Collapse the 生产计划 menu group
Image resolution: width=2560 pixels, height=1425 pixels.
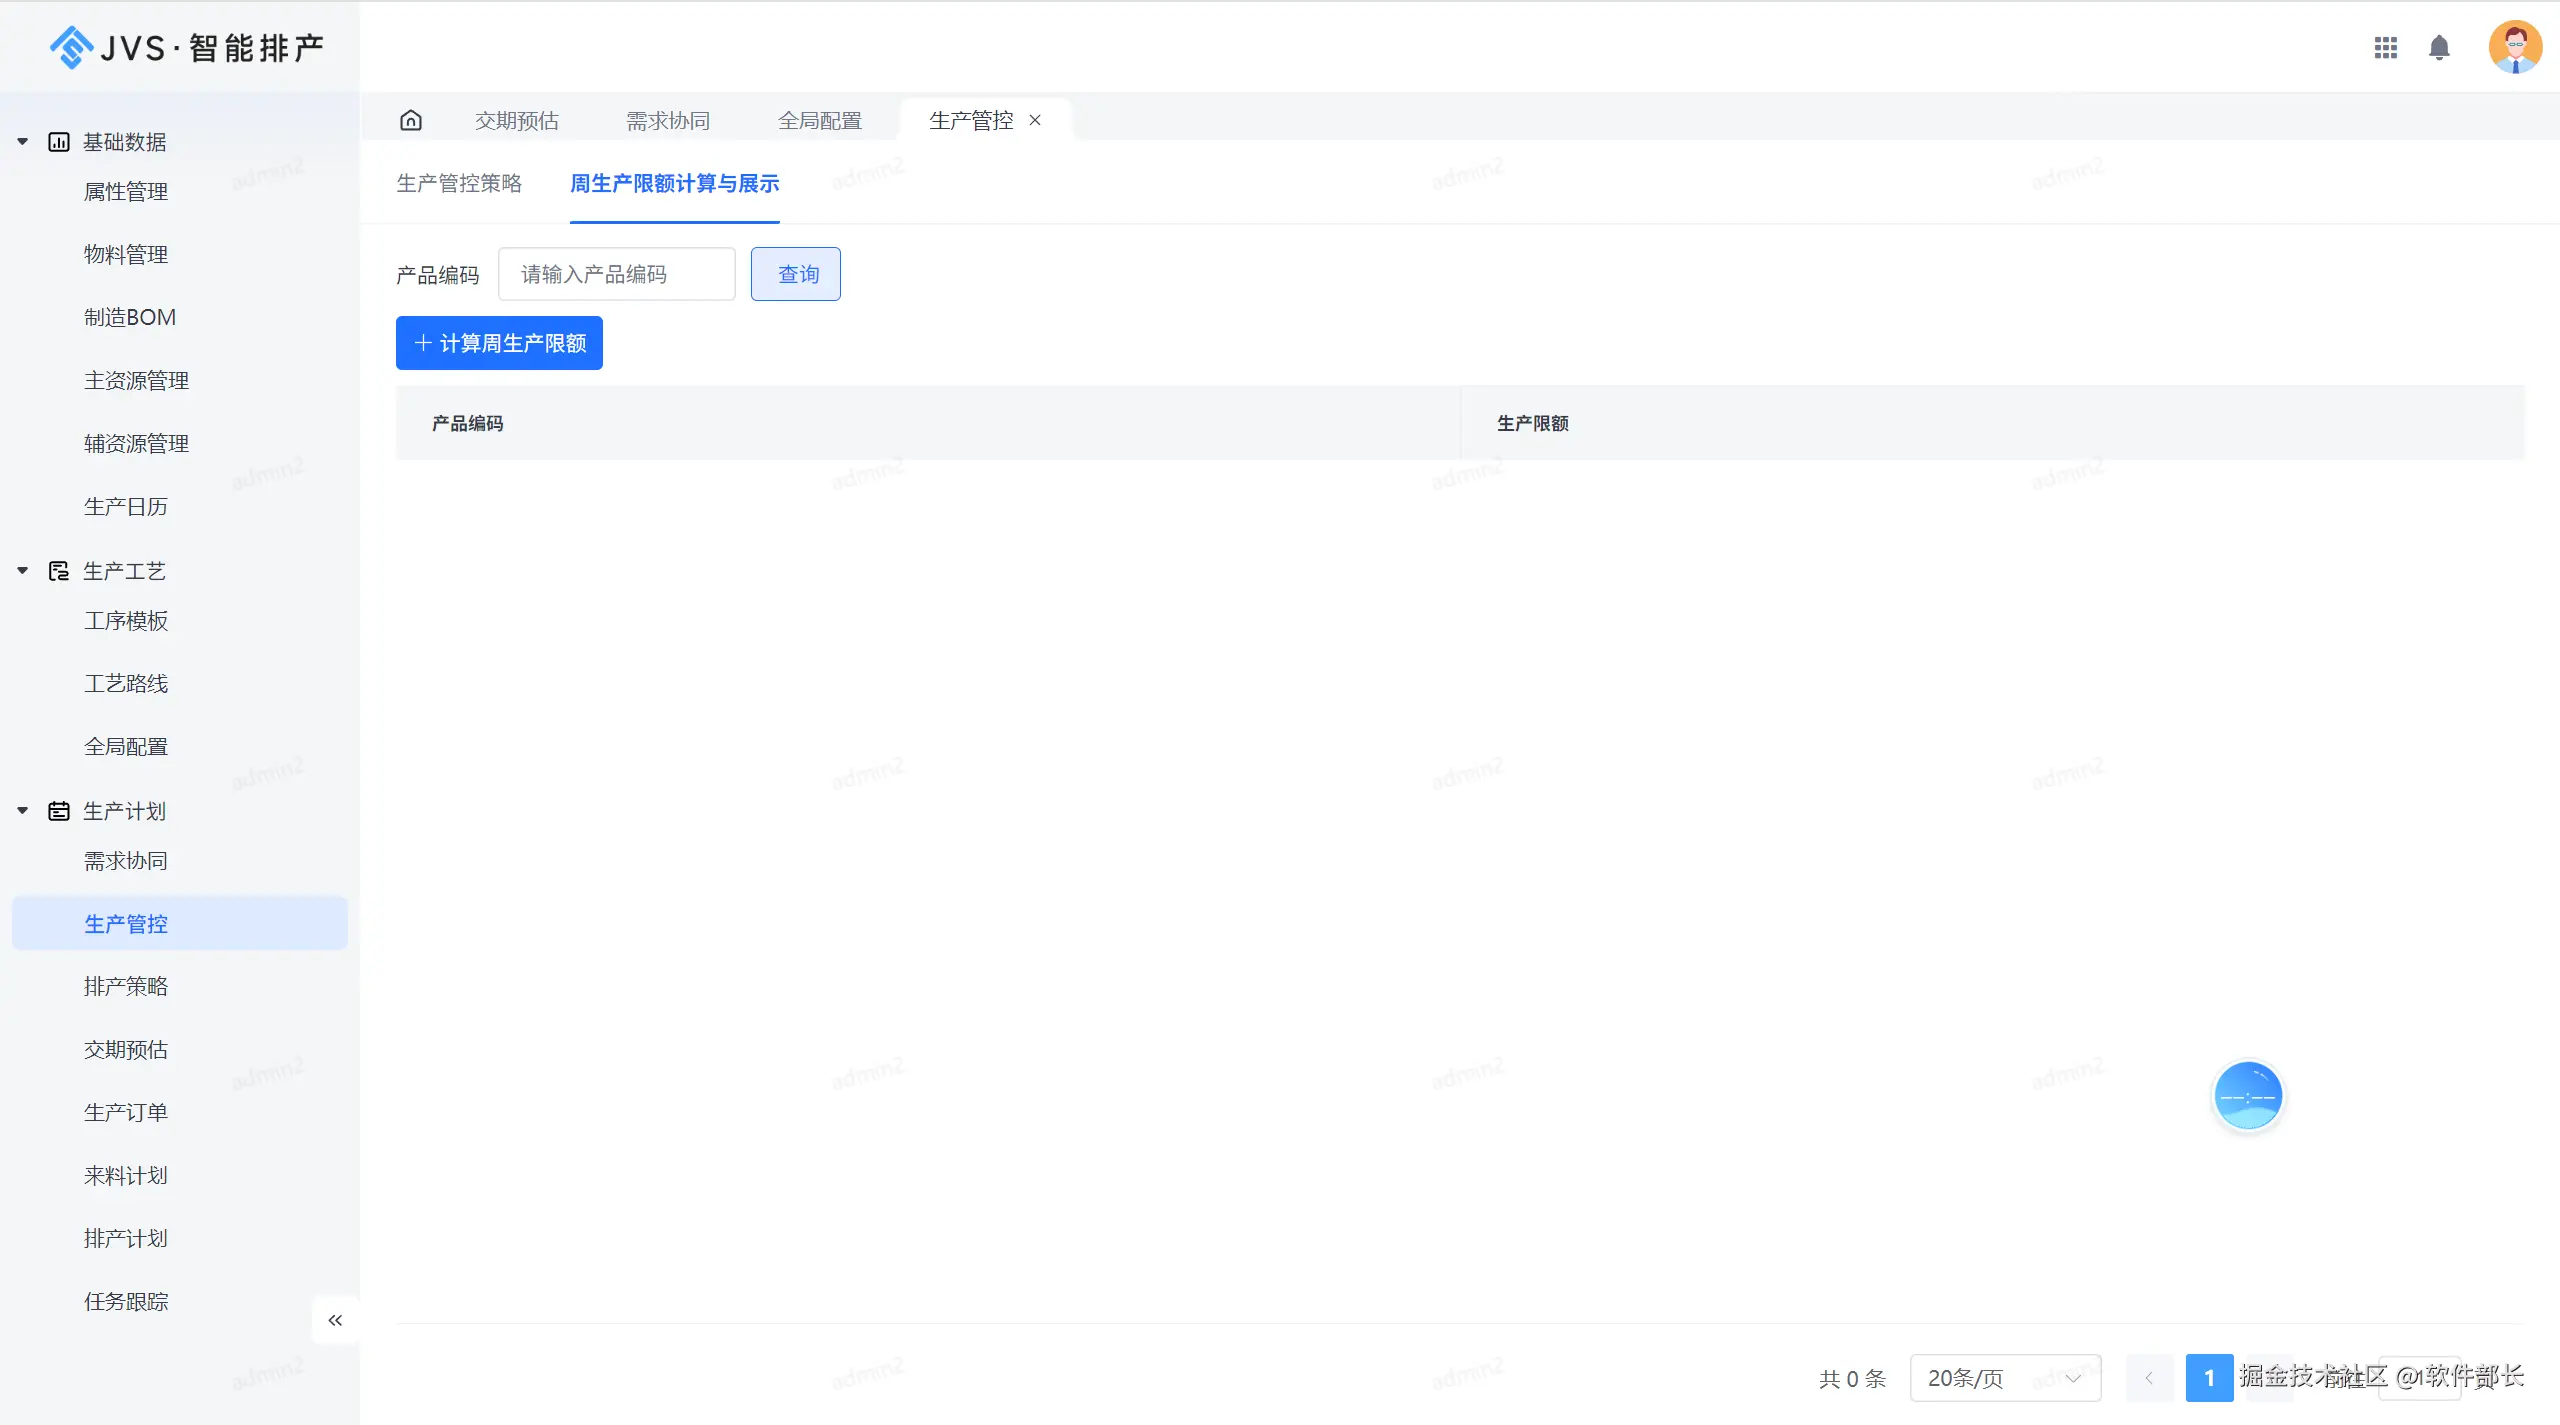tap(23, 811)
